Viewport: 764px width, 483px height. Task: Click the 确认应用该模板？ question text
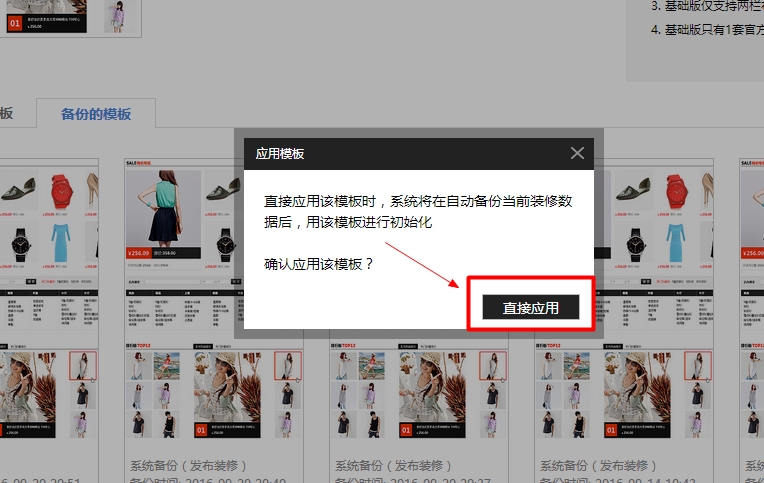click(x=319, y=264)
